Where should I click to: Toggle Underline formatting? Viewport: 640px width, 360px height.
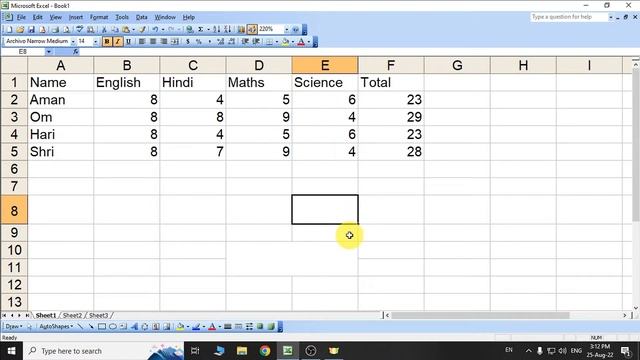click(128, 41)
